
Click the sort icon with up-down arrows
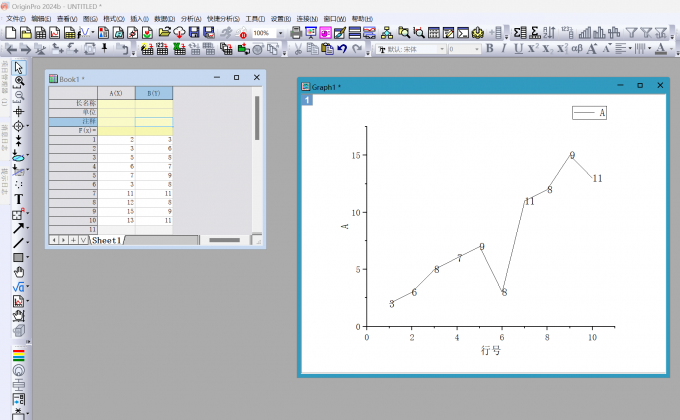[549, 33]
